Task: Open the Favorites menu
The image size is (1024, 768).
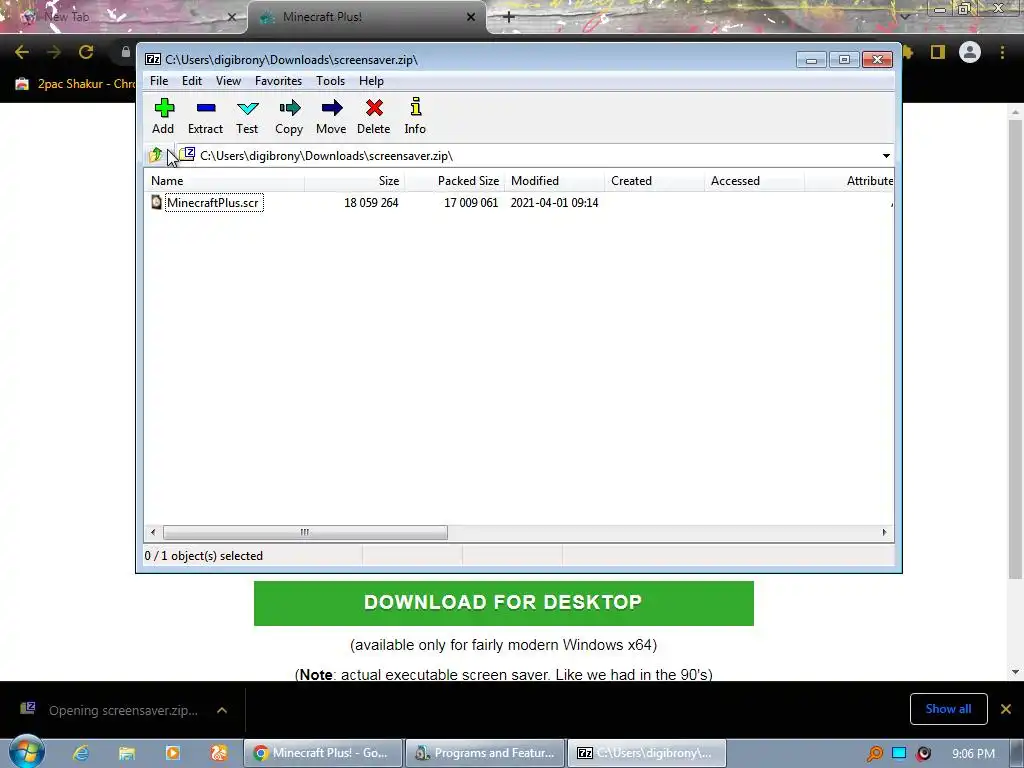Action: coord(278,81)
